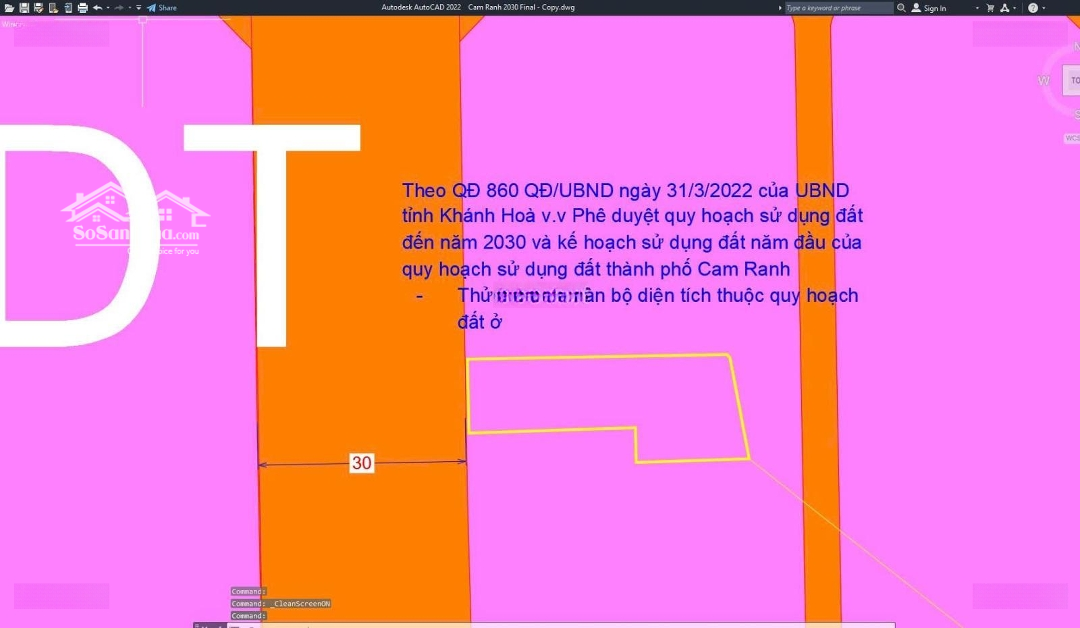Click the search magnifier icon
The height and width of the screenshot is (628, 1080).
click(x=901, y=8)
